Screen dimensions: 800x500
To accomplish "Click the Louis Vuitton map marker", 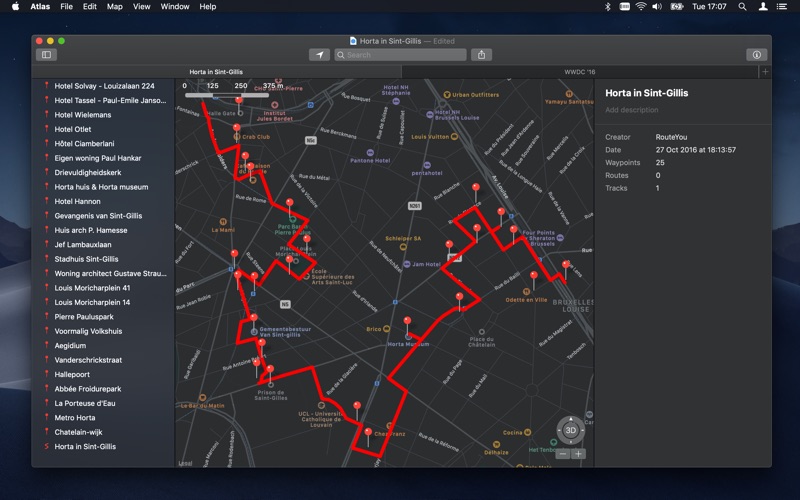I will [454, 137].
